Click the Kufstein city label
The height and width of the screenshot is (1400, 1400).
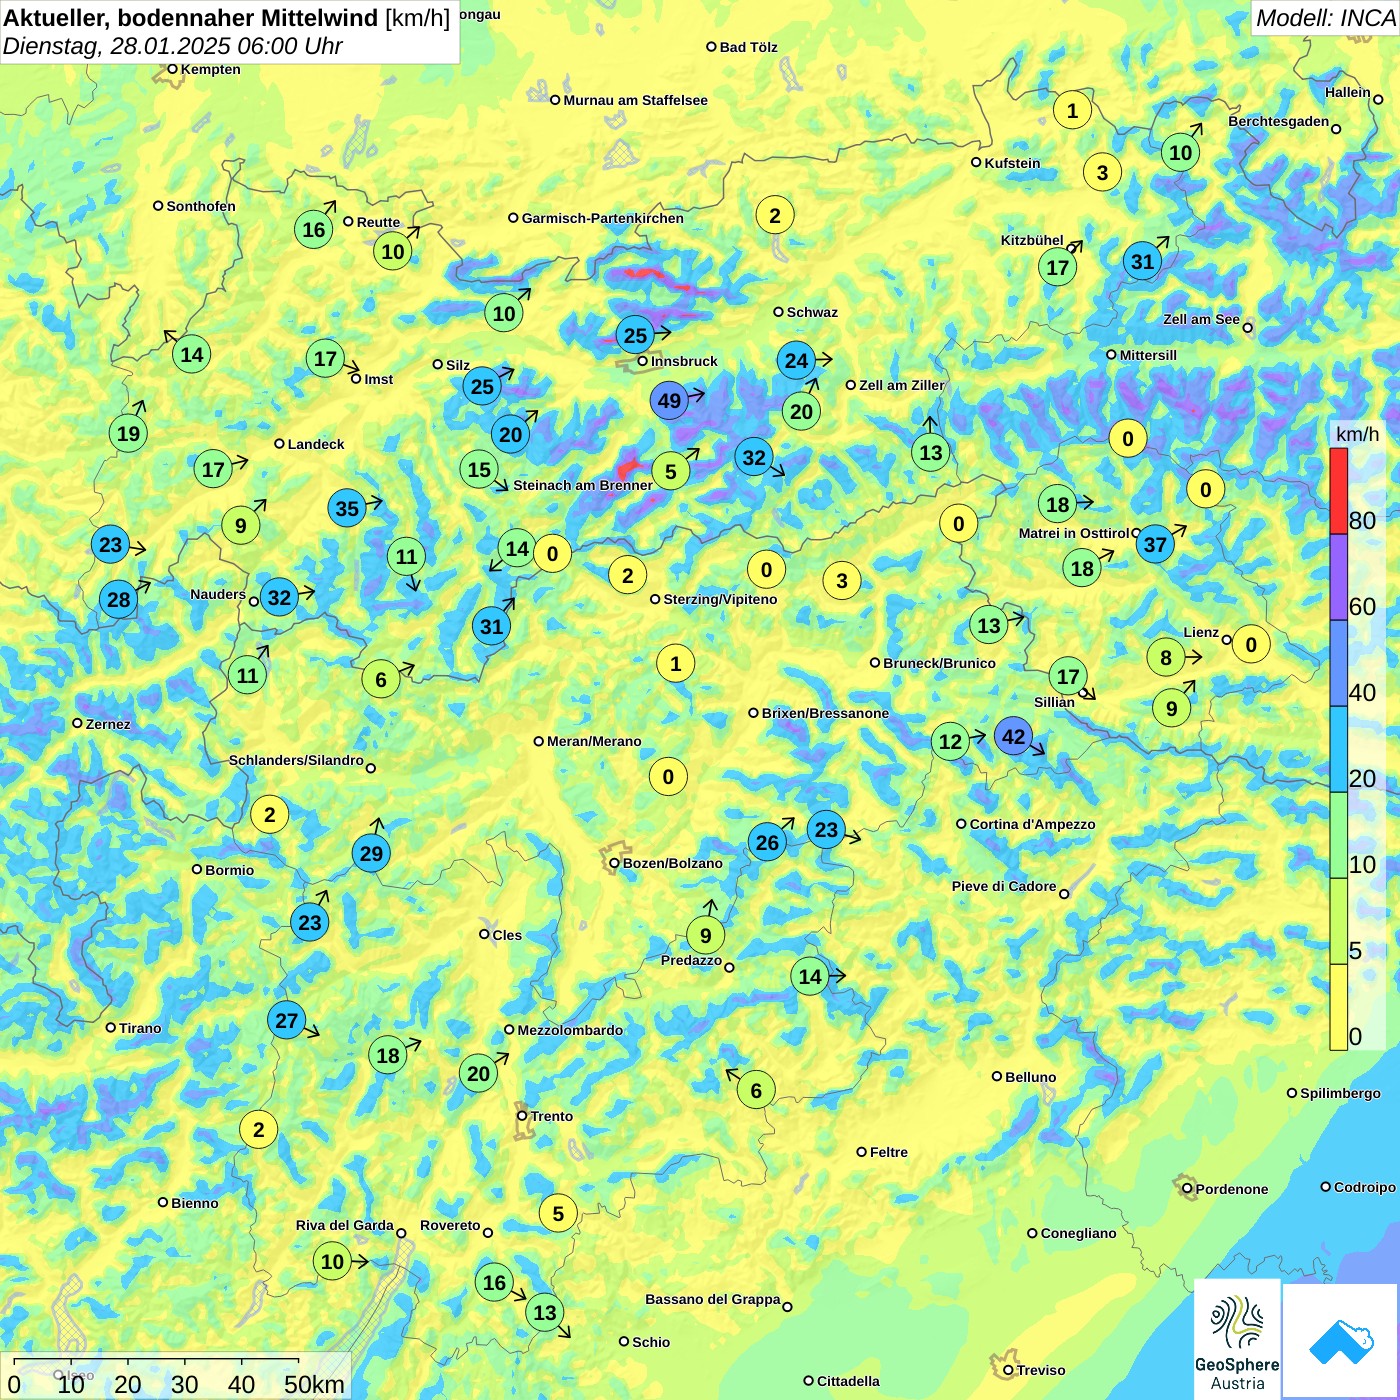(x=1012, y=163)
